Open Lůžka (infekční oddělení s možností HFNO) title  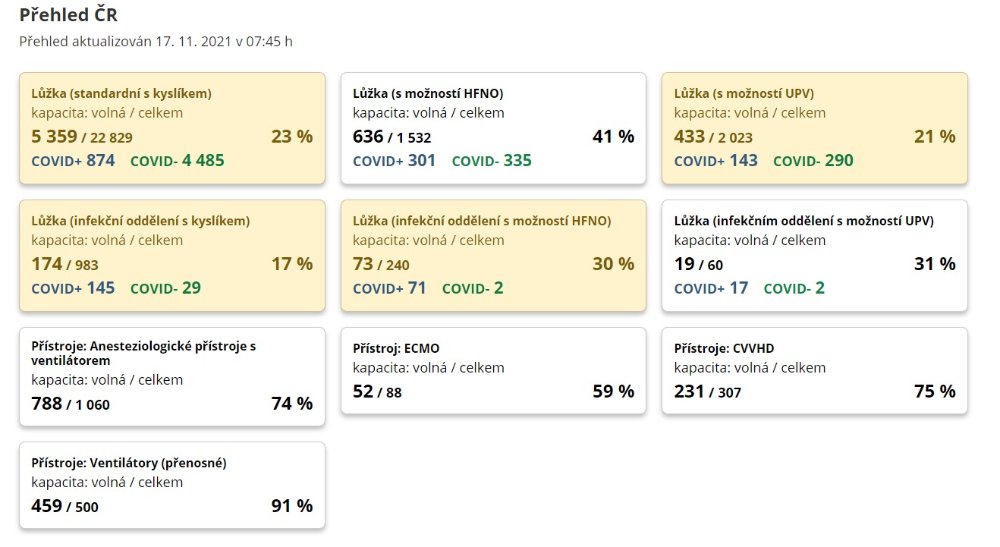(482, 220)
